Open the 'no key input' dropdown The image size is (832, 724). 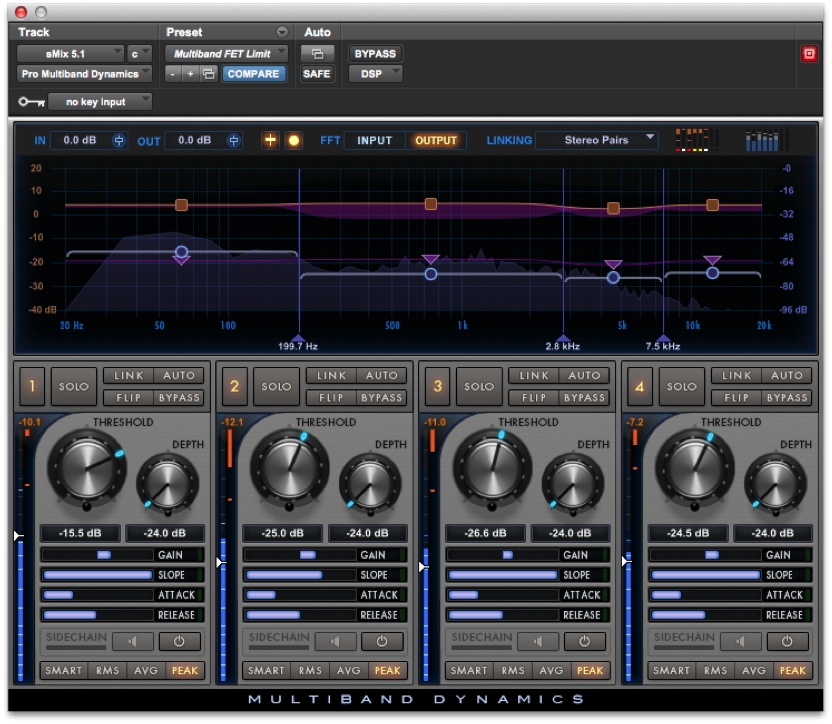point(100,101)
